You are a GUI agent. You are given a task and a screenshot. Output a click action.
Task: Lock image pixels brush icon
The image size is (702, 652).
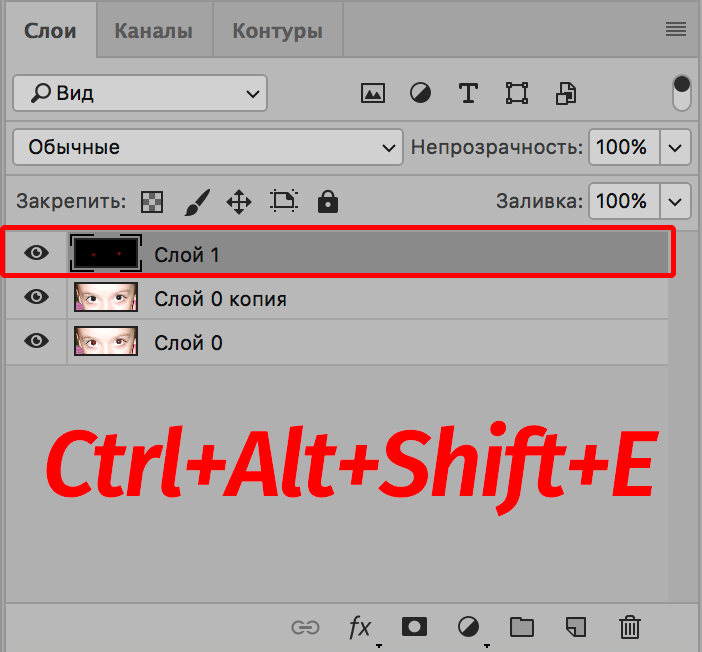(x=197, y=202)
